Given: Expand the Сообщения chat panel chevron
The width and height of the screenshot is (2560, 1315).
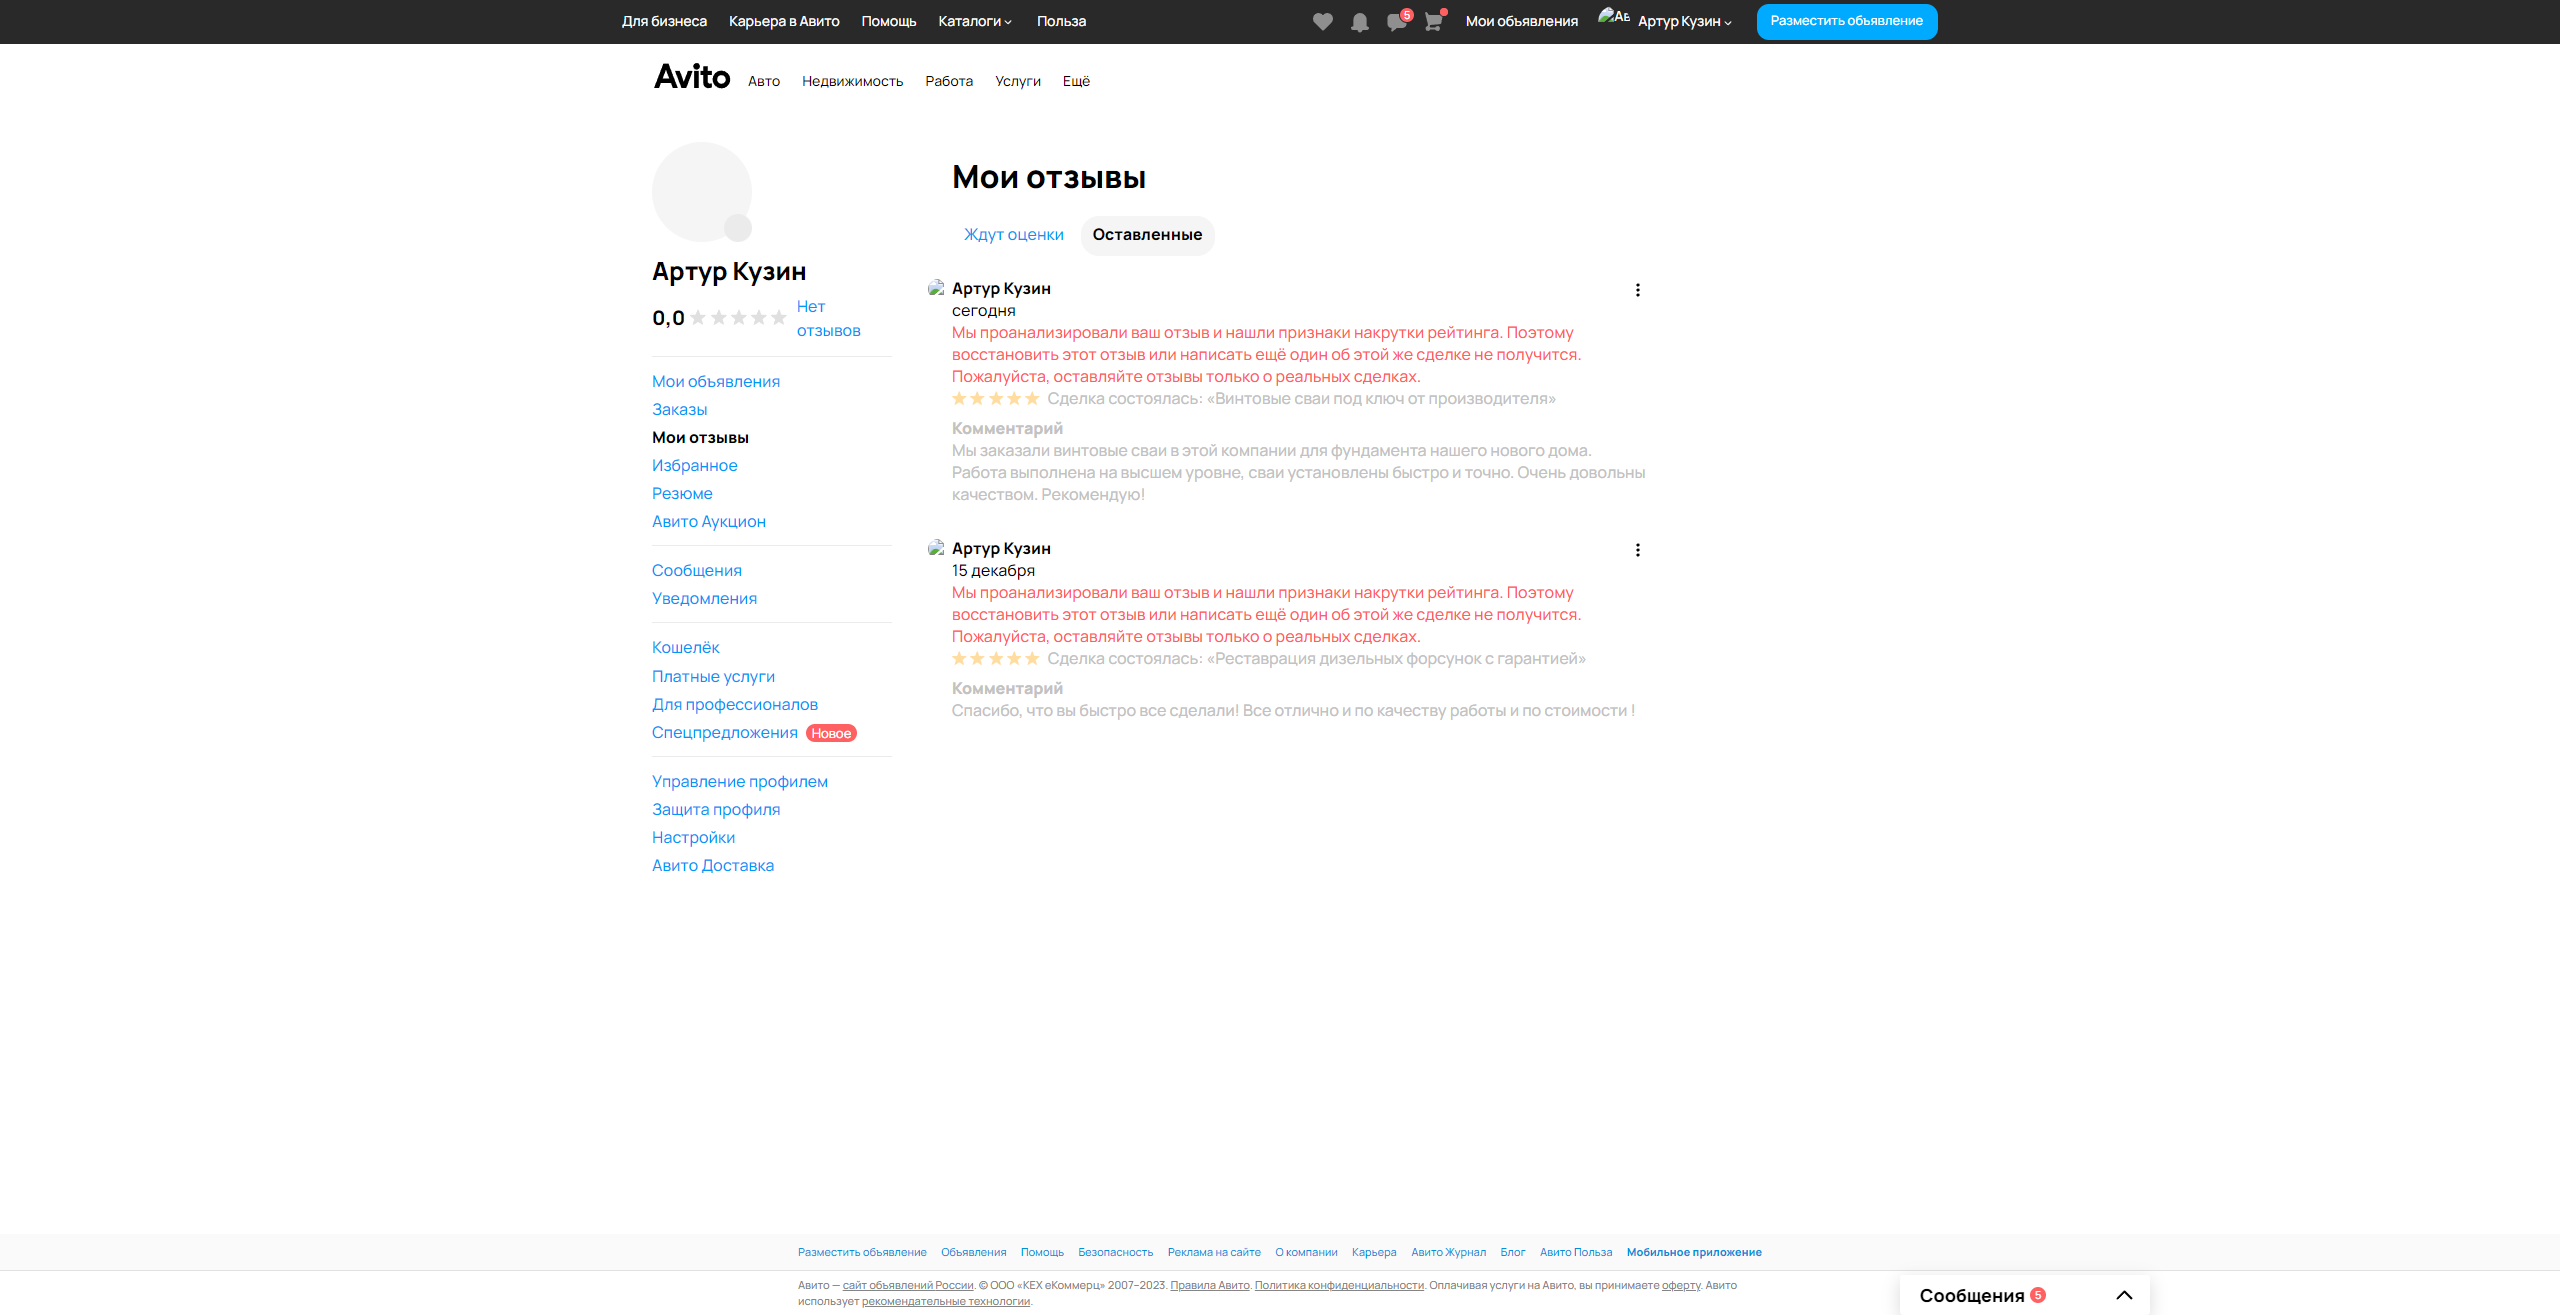Looking at the screenshot, I should (x=2124, y=1295).
